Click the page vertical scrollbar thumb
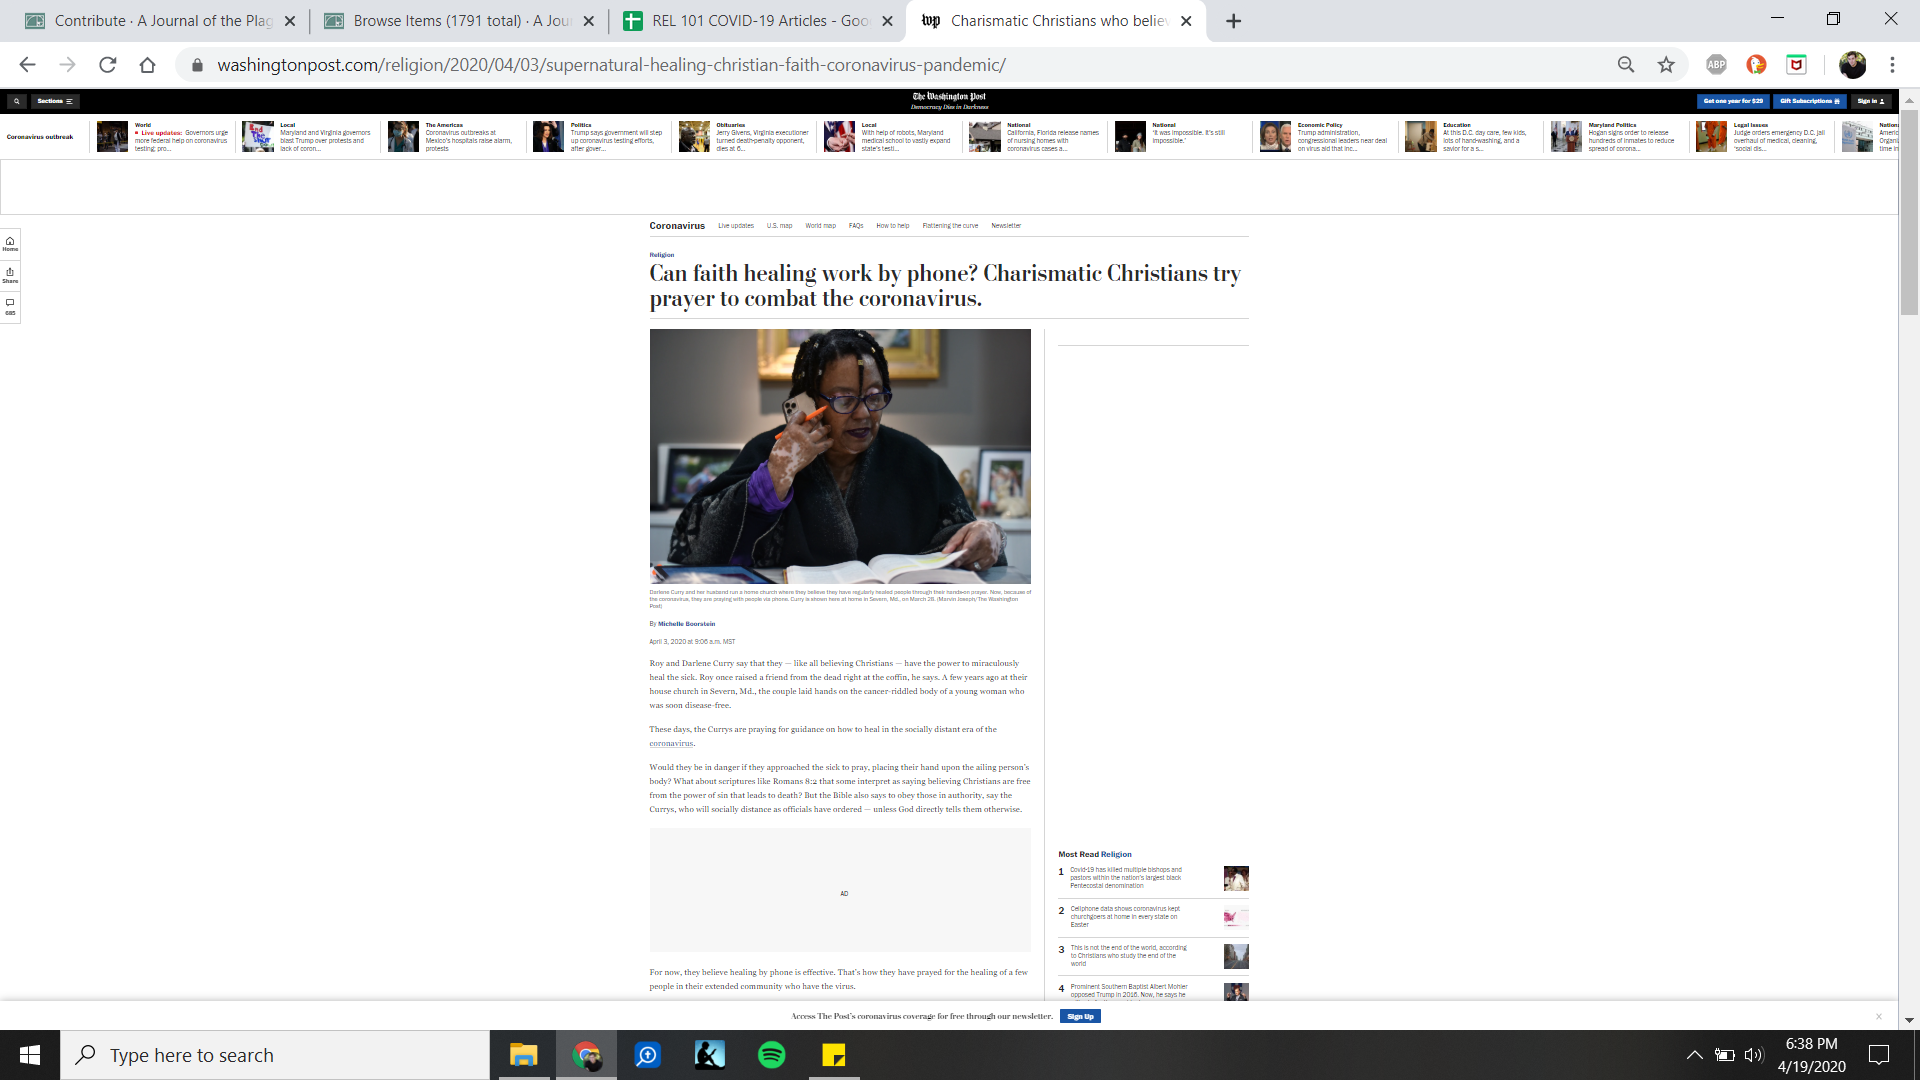This screenshot has height=1080, width=1920. (1909, 210)
